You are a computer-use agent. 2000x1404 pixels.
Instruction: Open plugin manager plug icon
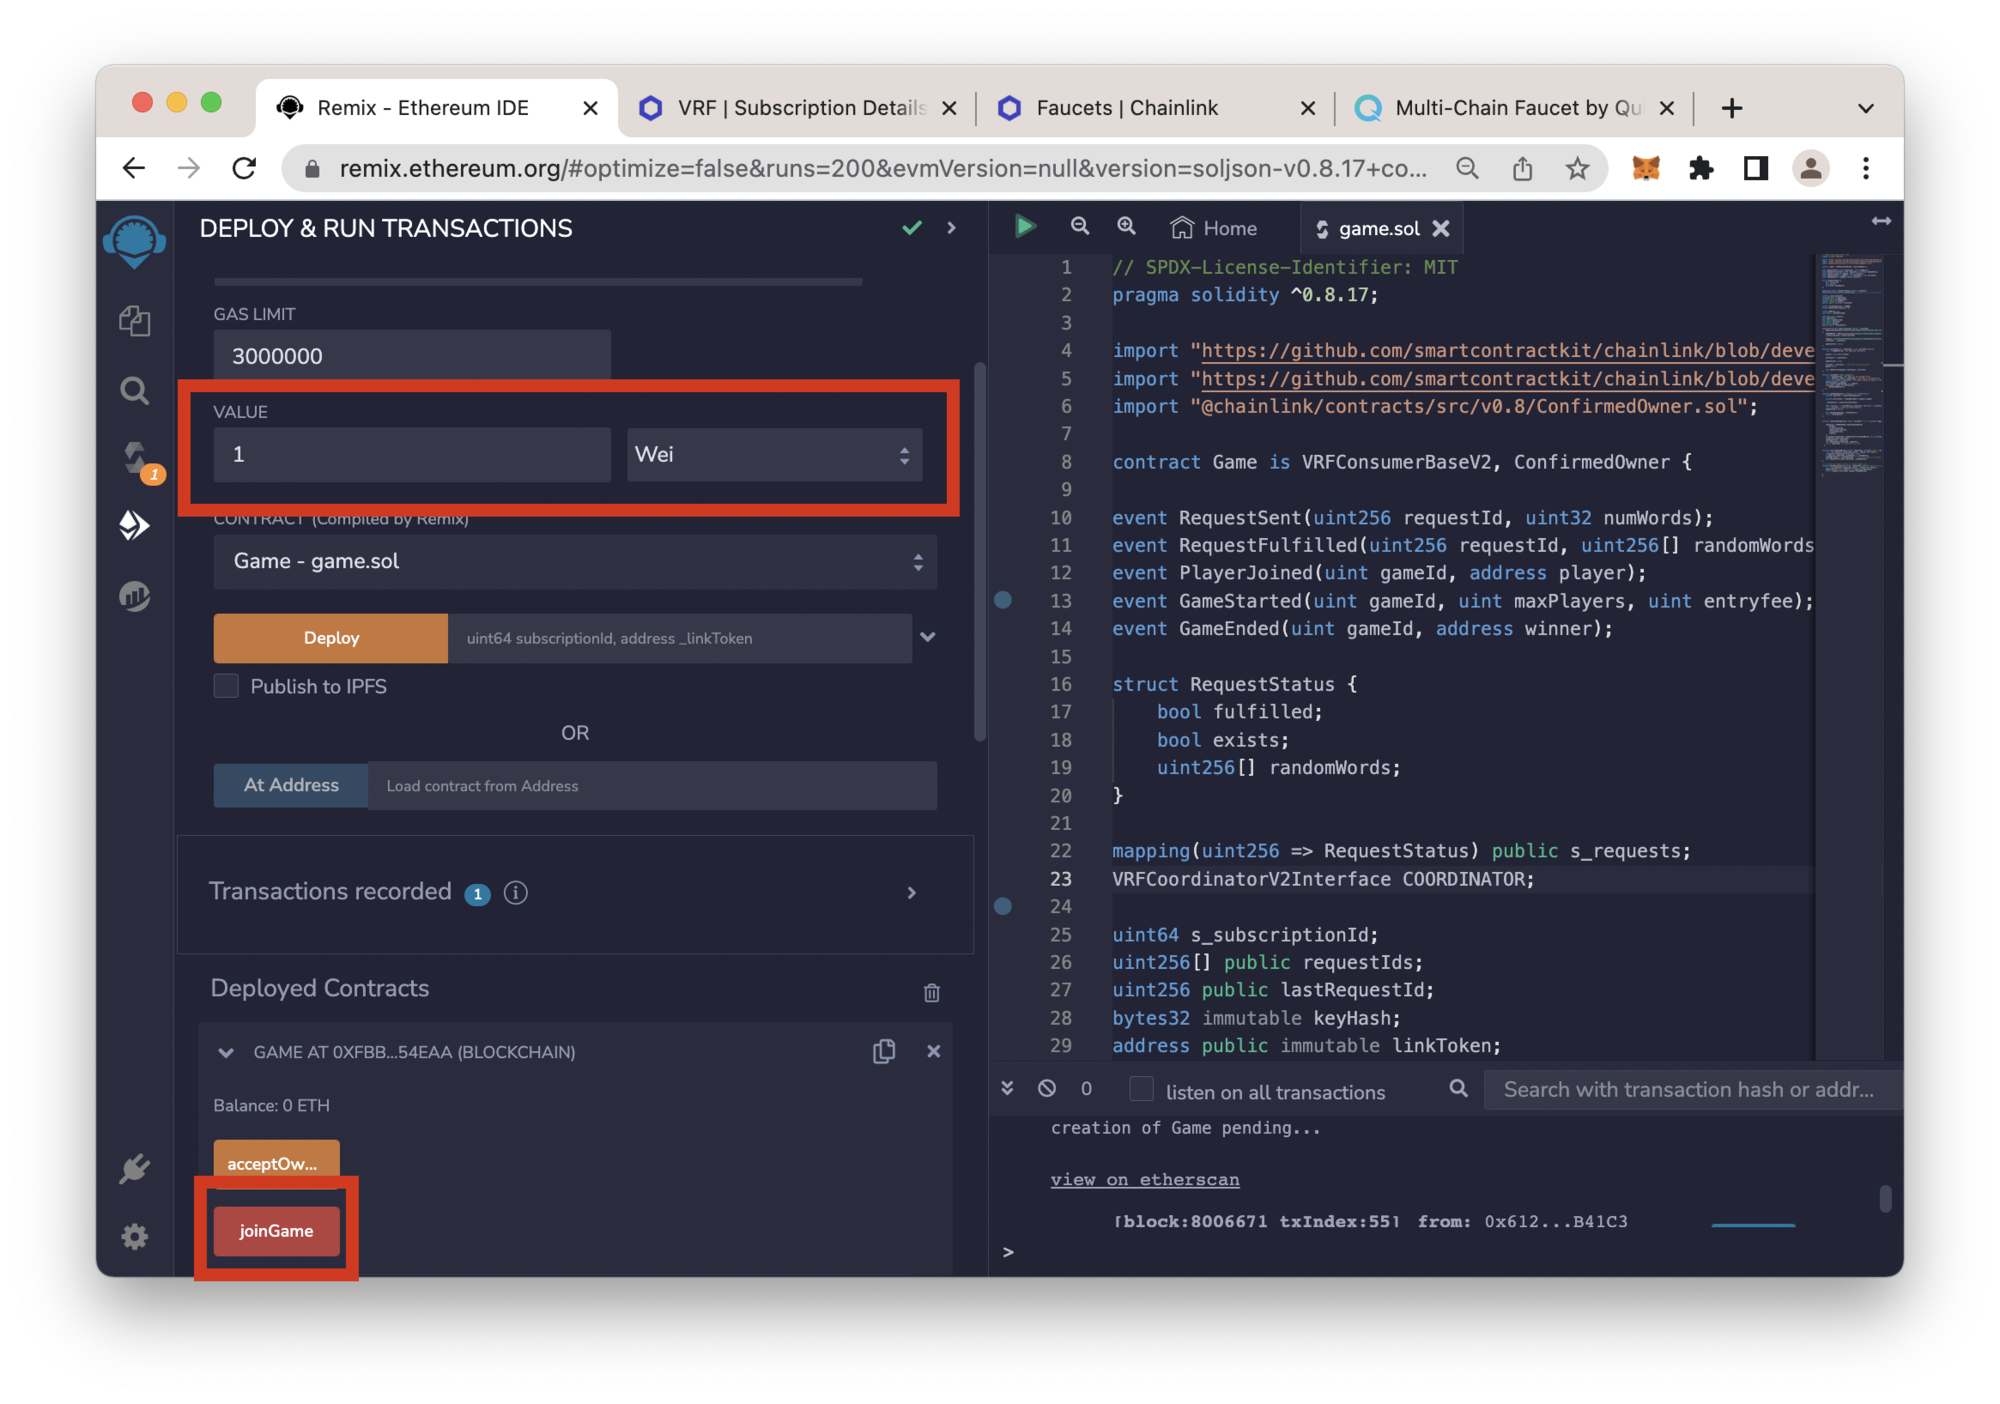coord(134,1168)
